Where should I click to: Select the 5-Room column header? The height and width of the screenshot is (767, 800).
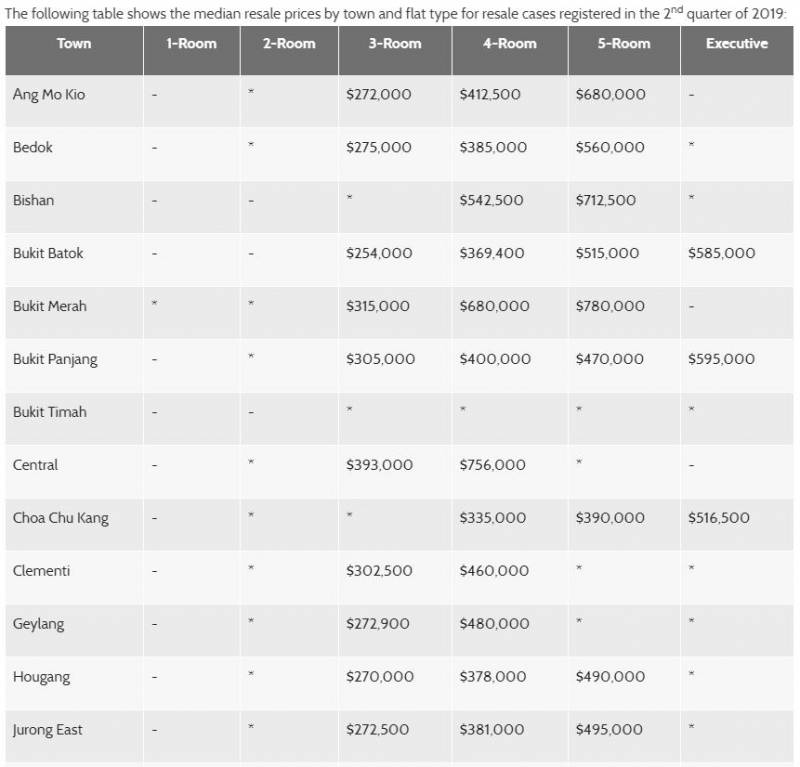tap(624, 44)
